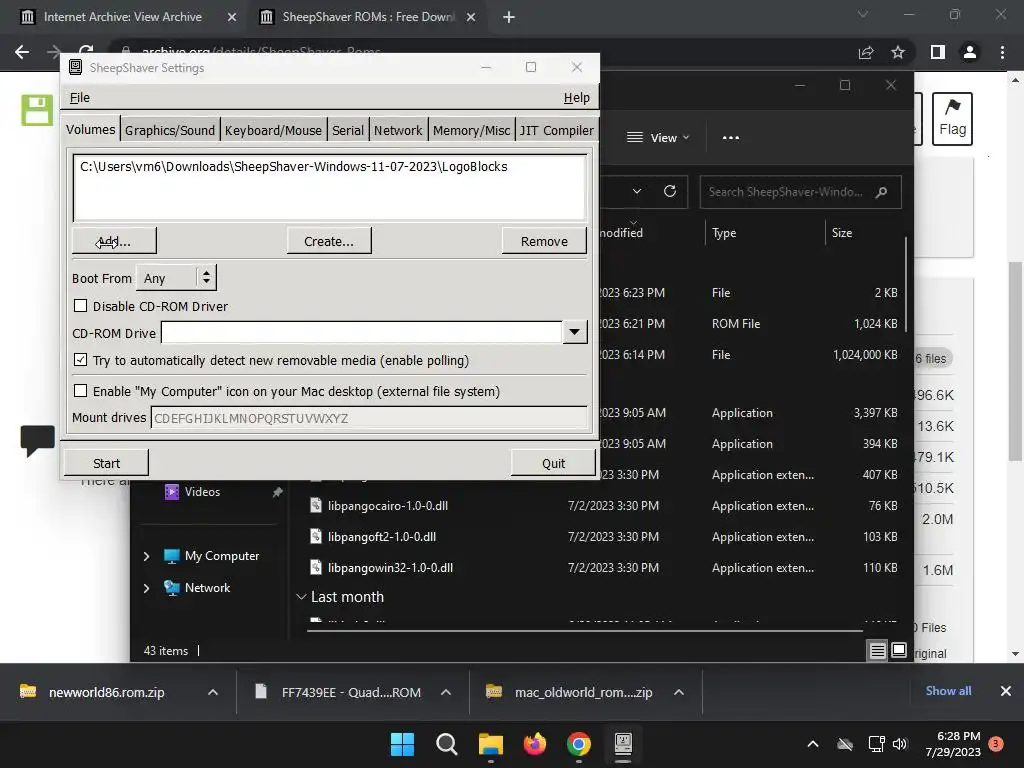Sort files by Size column header
Image resolution: width=1024 pixels, height=768 pixels.
[842, 232]
